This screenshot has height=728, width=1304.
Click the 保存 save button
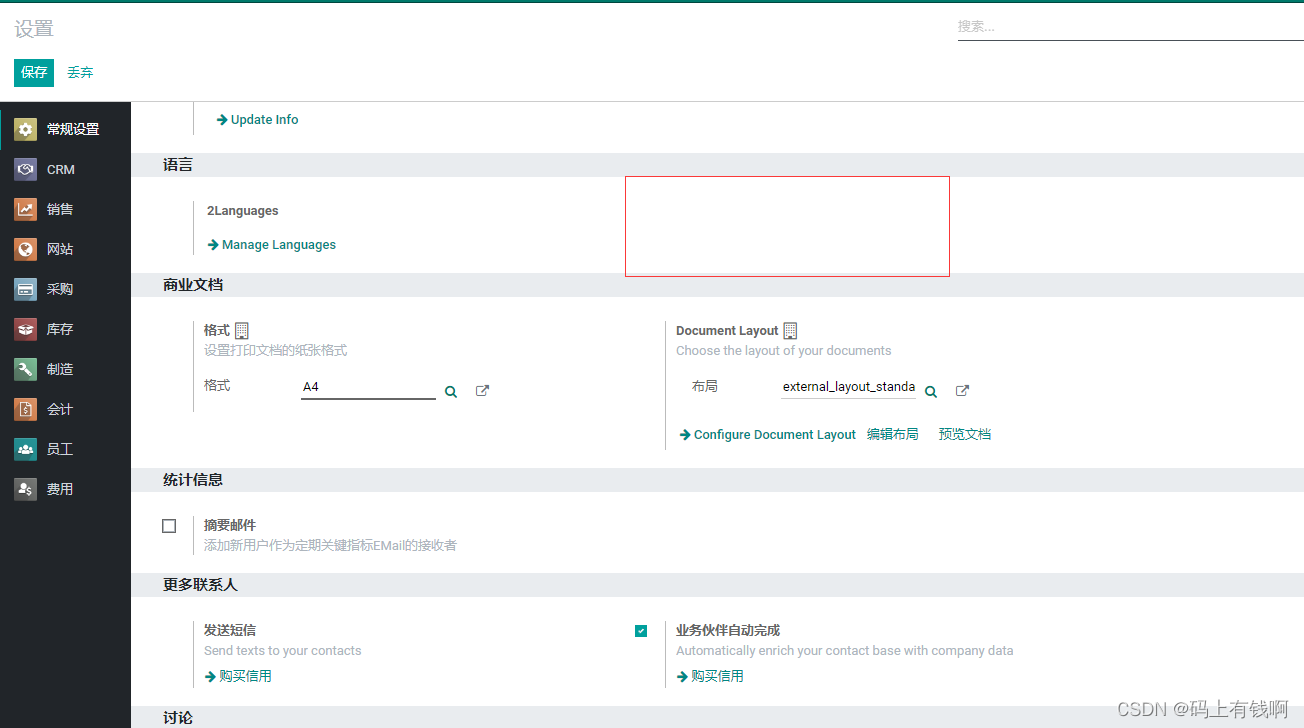pos(33,72)
